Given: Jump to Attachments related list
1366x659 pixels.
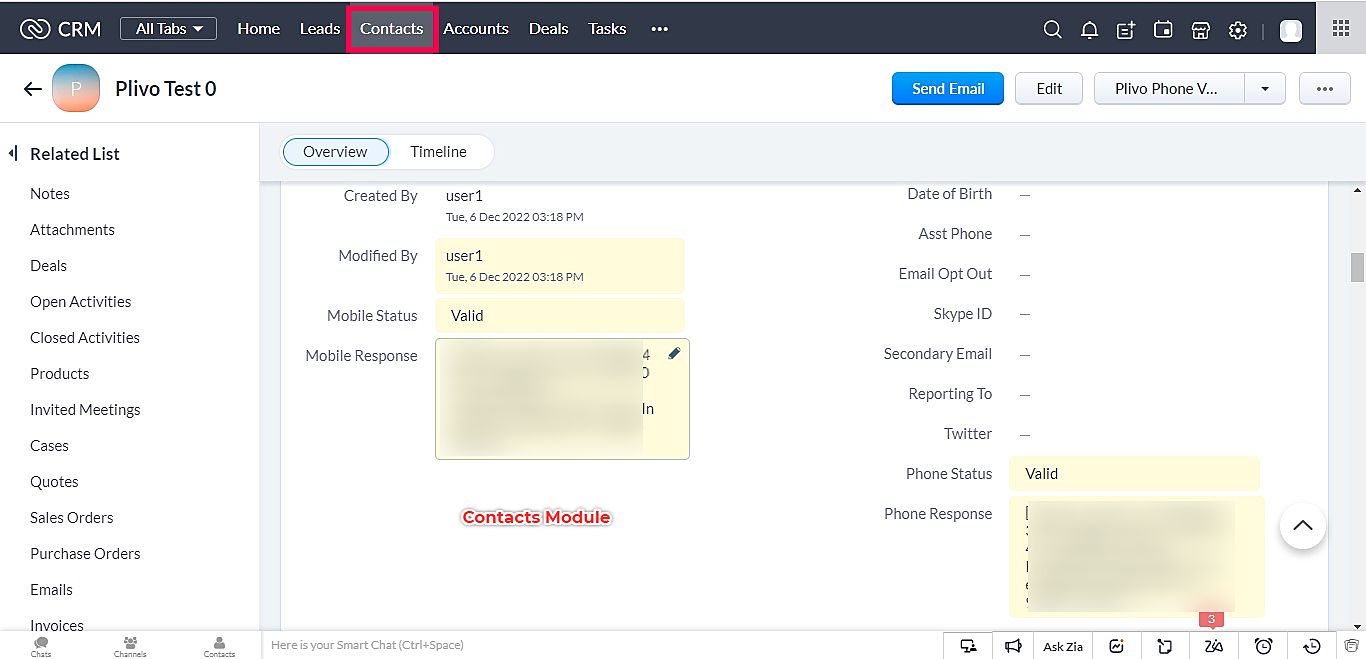Looking at the screenshot, I should (72, 230).
